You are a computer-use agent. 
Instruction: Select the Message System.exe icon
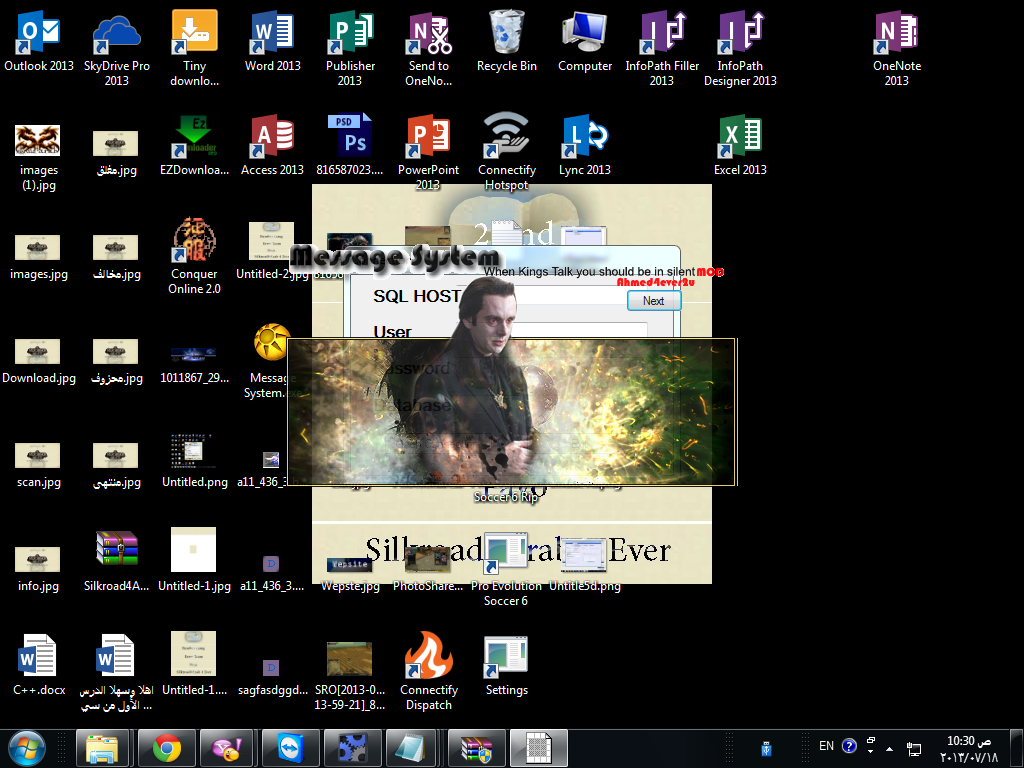(x=271, y=342)
